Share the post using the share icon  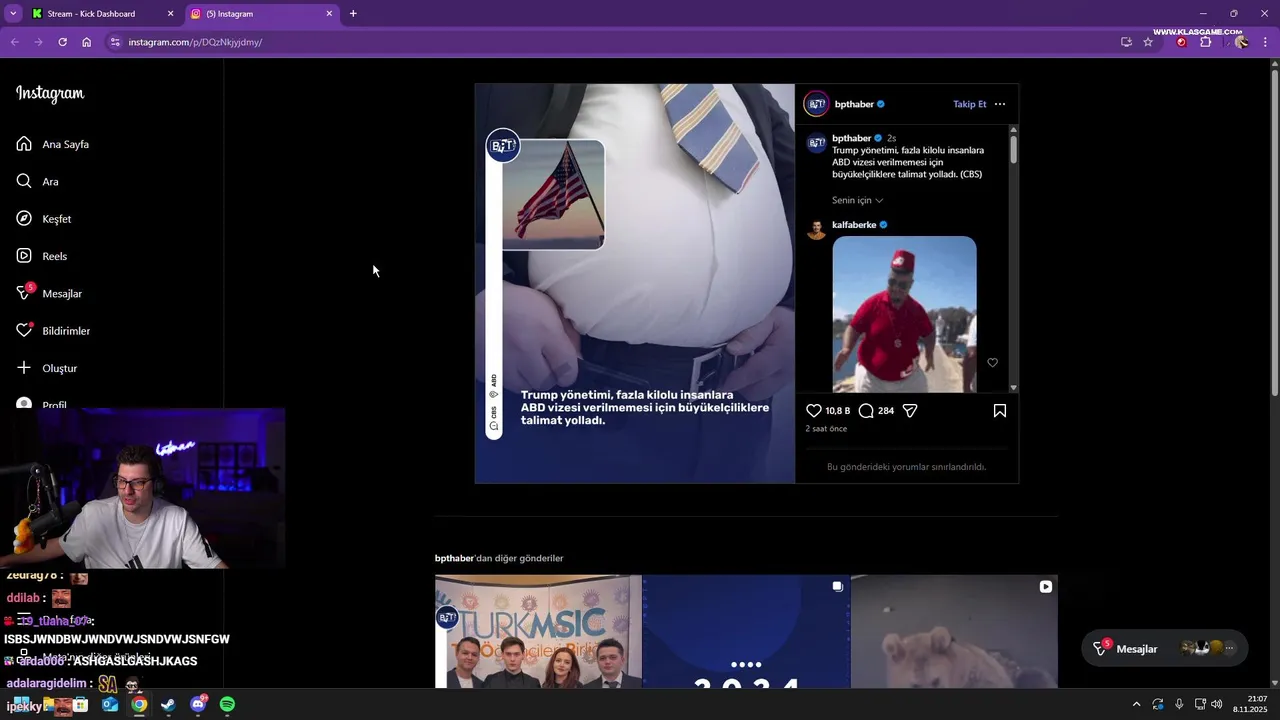(x=910, y=410)
